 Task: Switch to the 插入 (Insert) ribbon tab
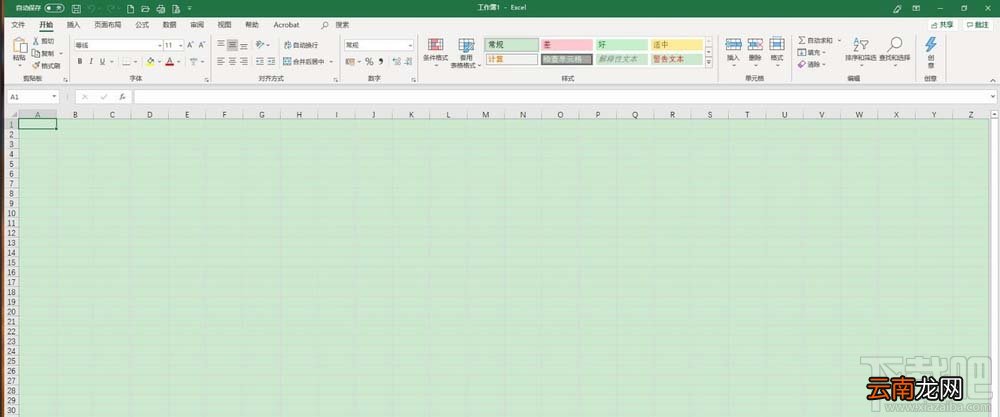pos(73,25)
